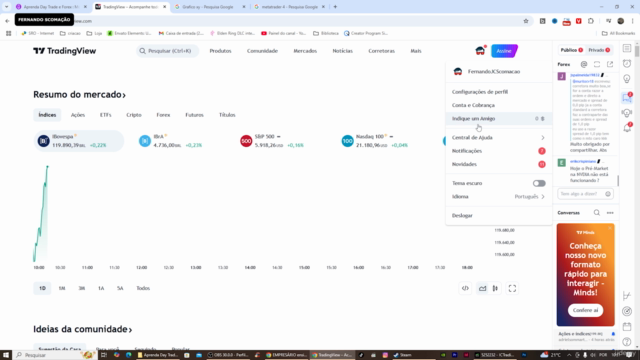Select the Índices market tab
Screen dimensions: 640x360
point(47,115)
